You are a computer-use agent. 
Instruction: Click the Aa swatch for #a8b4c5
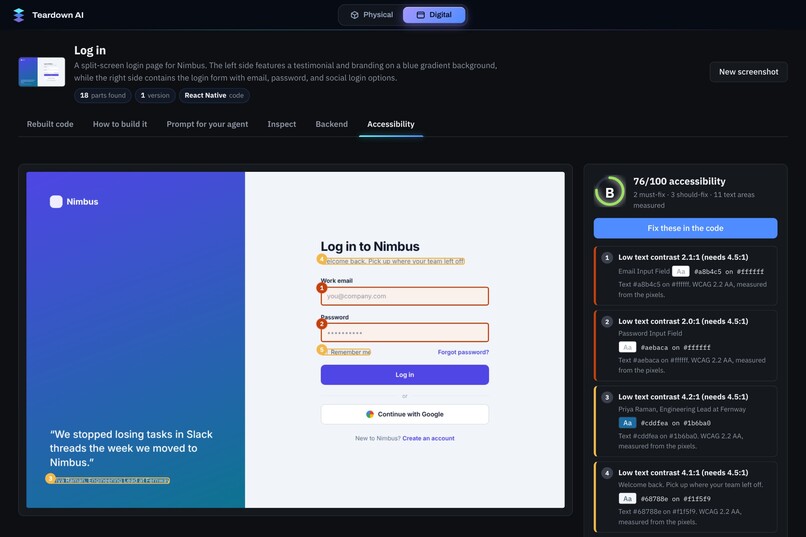click(681, 271)
